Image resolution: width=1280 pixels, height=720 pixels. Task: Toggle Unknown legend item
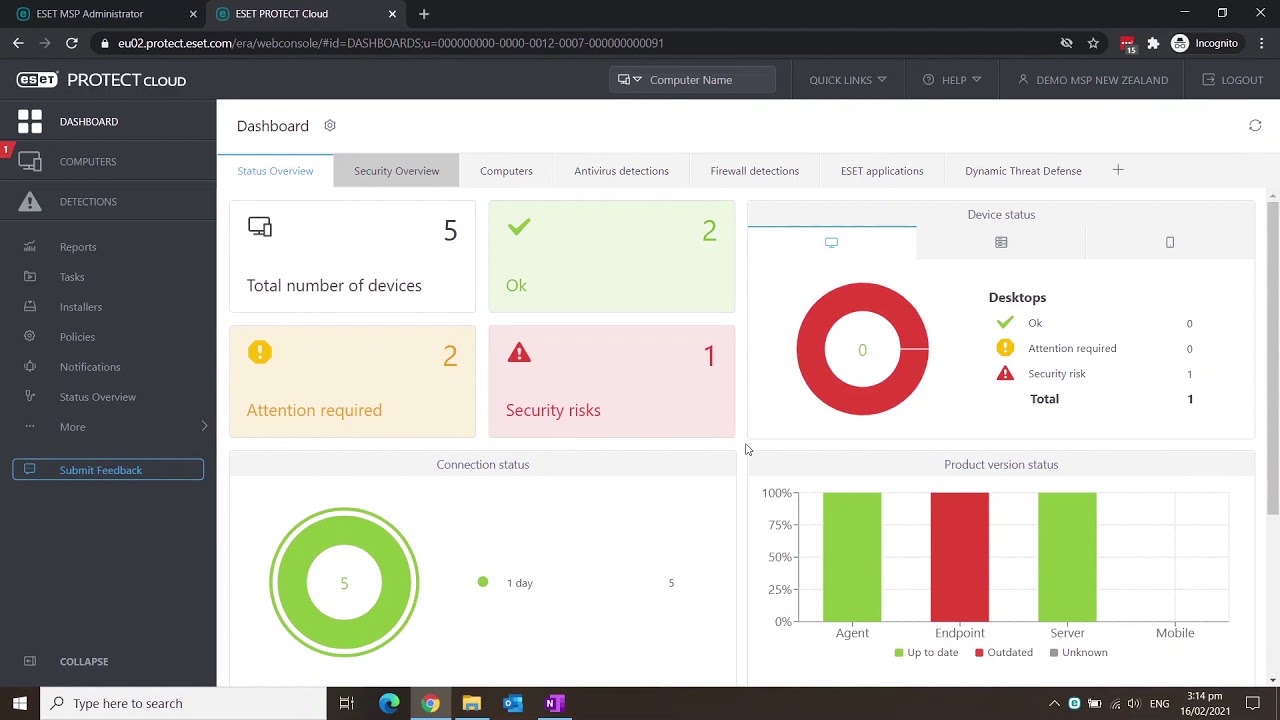coord(1078,653)
